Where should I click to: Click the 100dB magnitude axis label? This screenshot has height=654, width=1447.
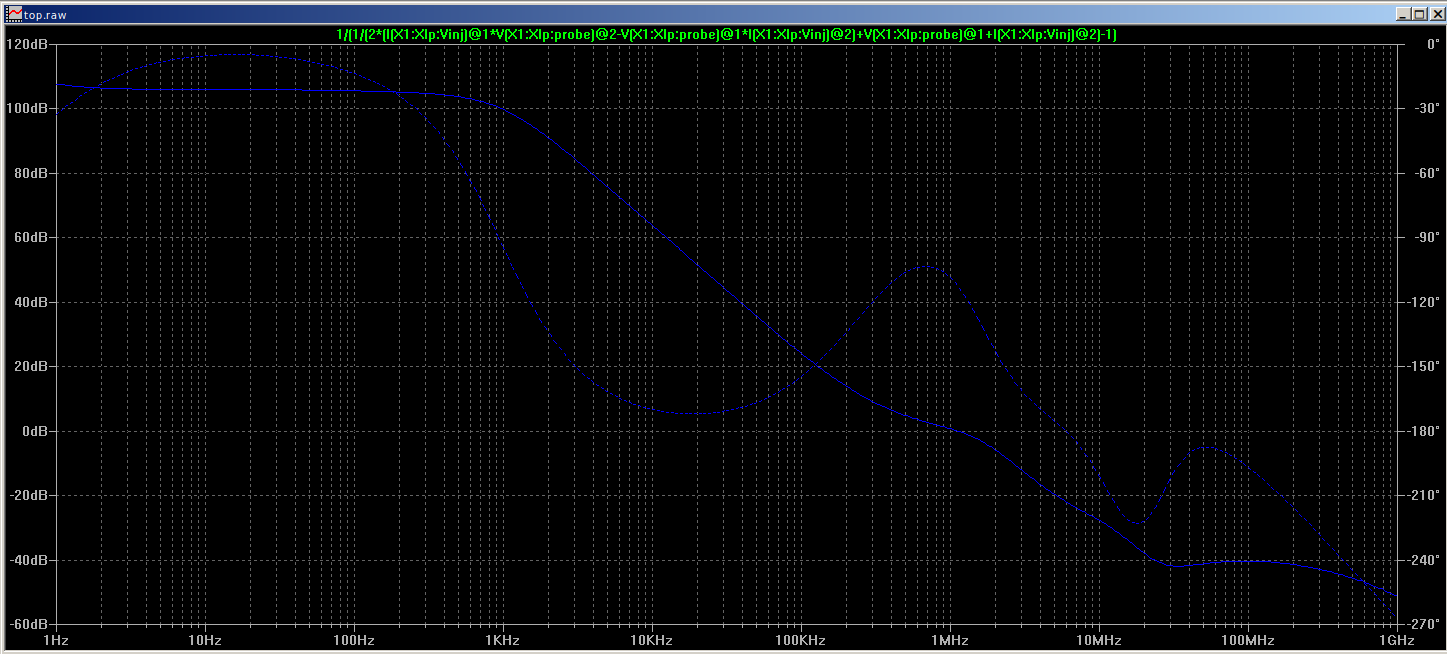27,108
